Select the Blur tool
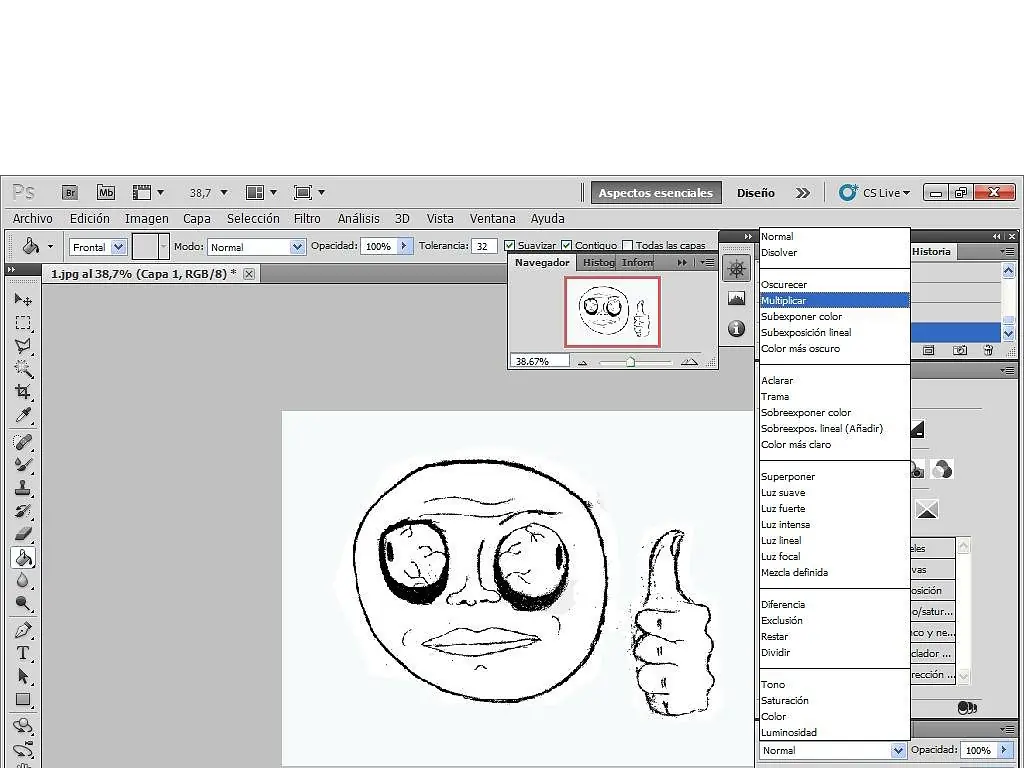Viewport: 1024px width, 768px height. (23, 581)
